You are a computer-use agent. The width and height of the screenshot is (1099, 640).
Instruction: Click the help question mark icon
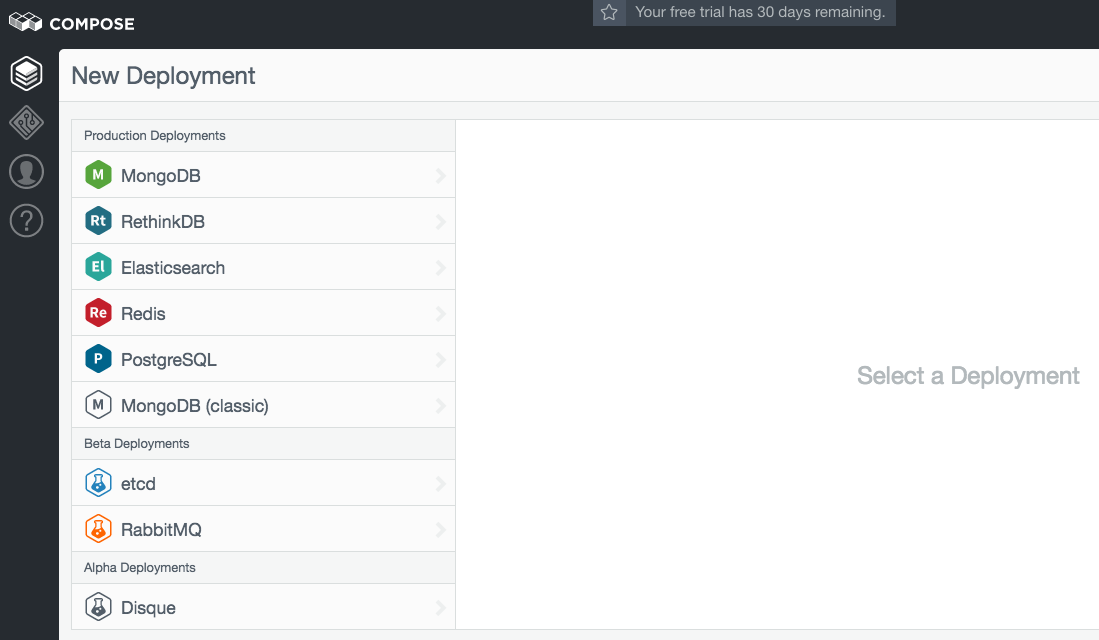26,221
